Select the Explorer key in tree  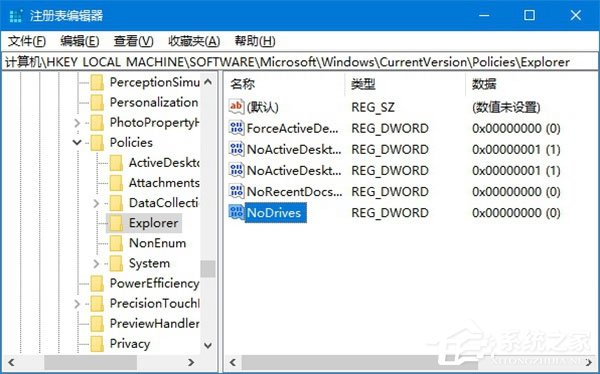[x=153, y=223]
